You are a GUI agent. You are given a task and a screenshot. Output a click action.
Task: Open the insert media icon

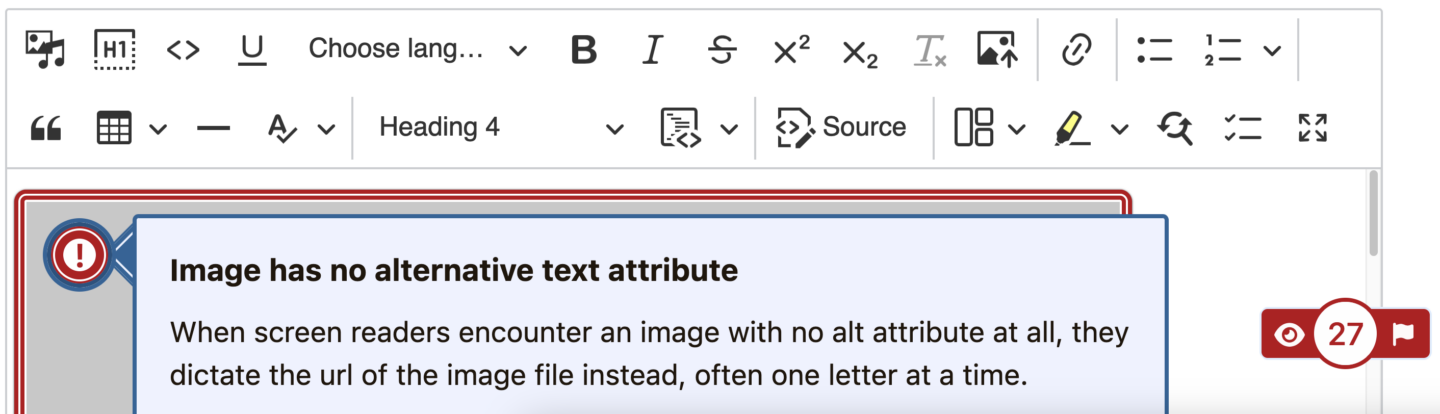tap(45, 50)
